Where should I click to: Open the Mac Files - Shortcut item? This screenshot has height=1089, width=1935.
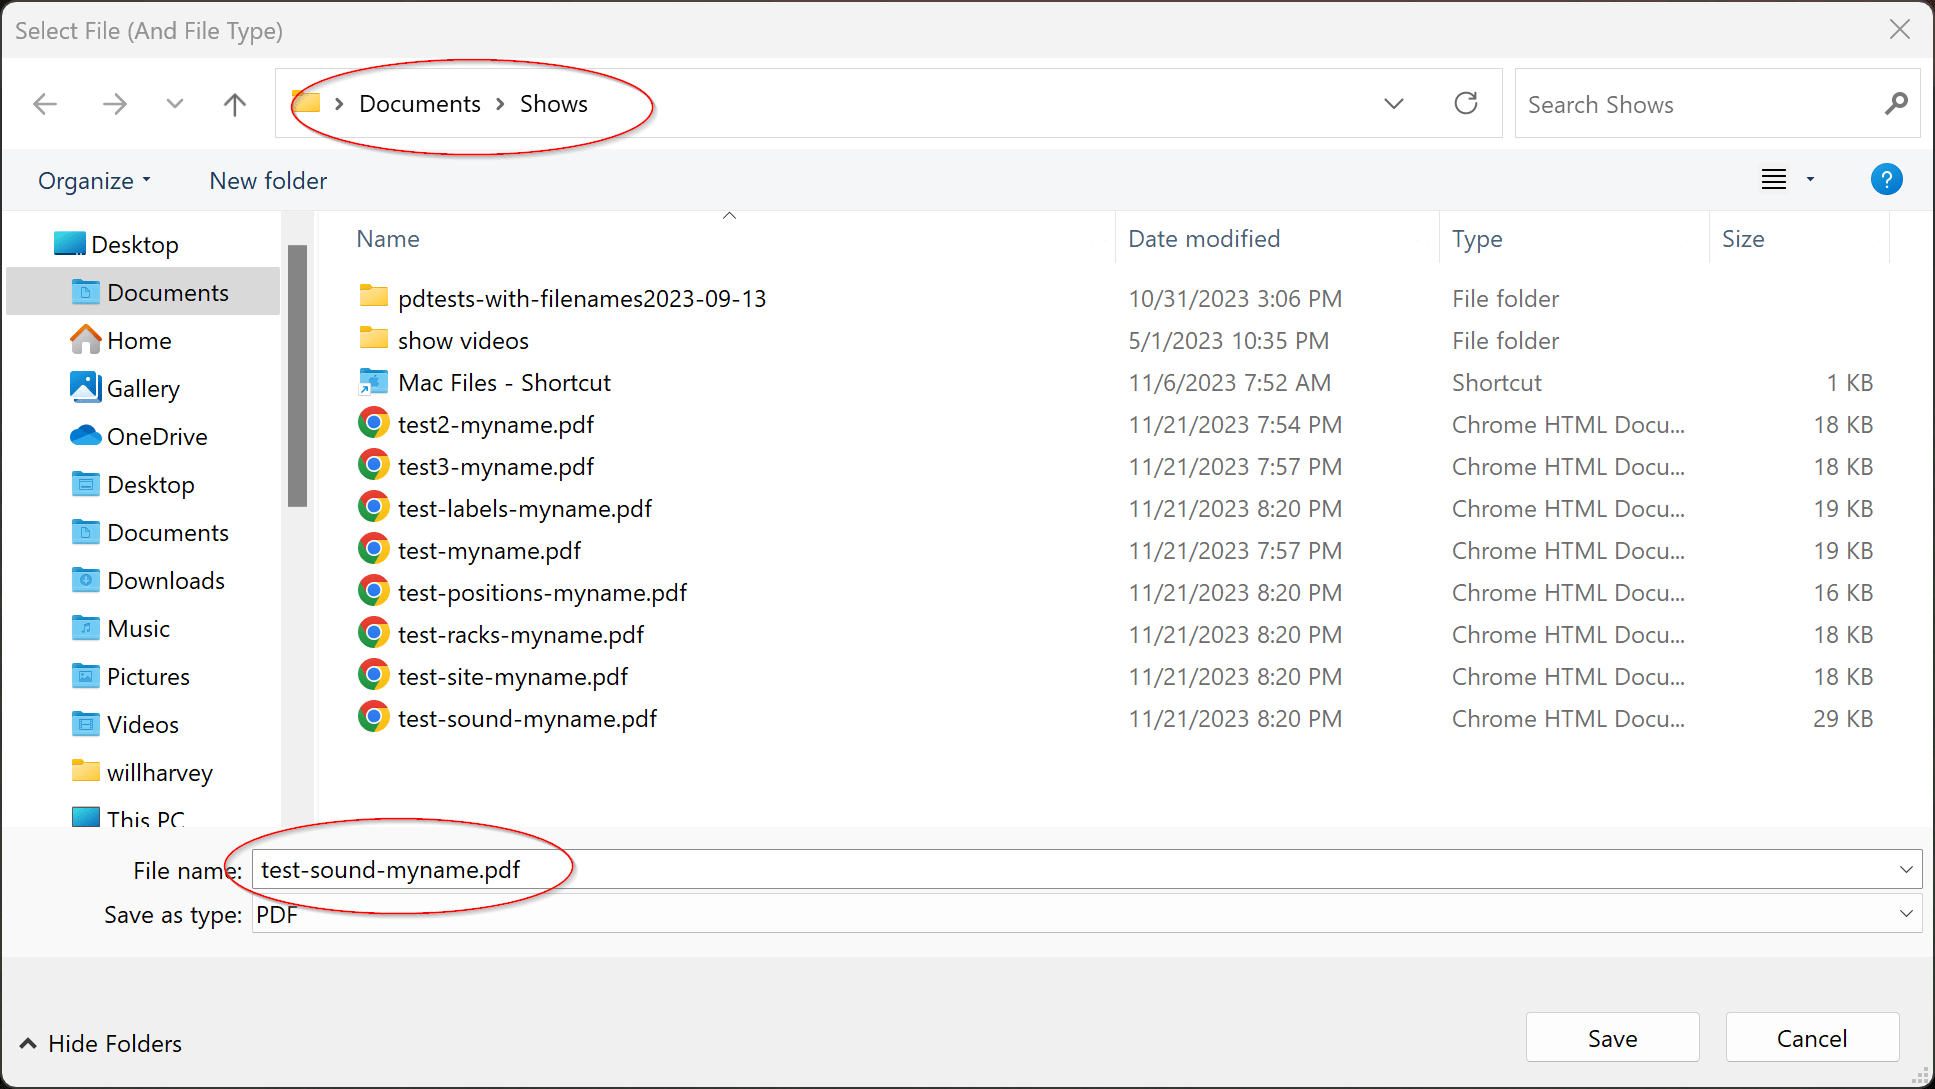503,383
